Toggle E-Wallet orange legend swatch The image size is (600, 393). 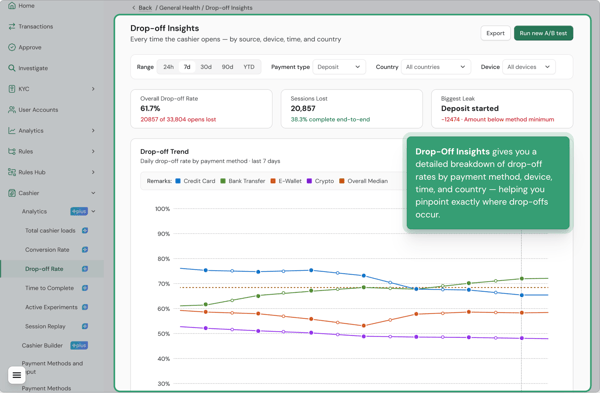pyautogui.click(x=273, y=181)
